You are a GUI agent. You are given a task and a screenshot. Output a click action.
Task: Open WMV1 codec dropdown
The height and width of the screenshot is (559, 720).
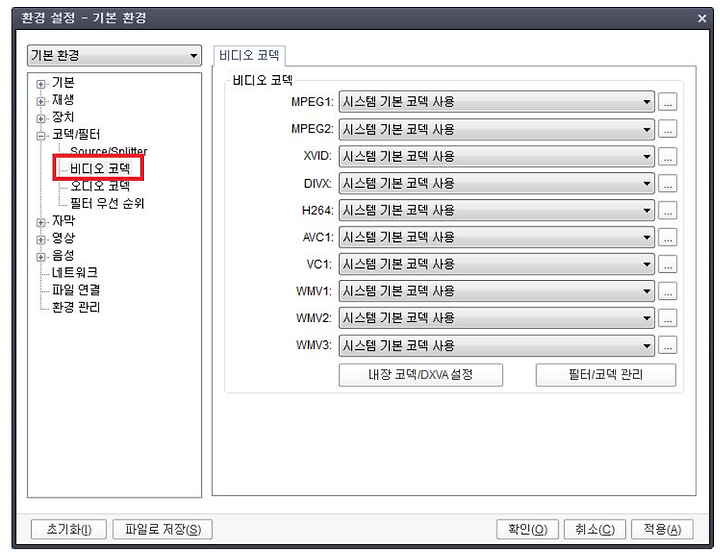click(x=496, y=291)
